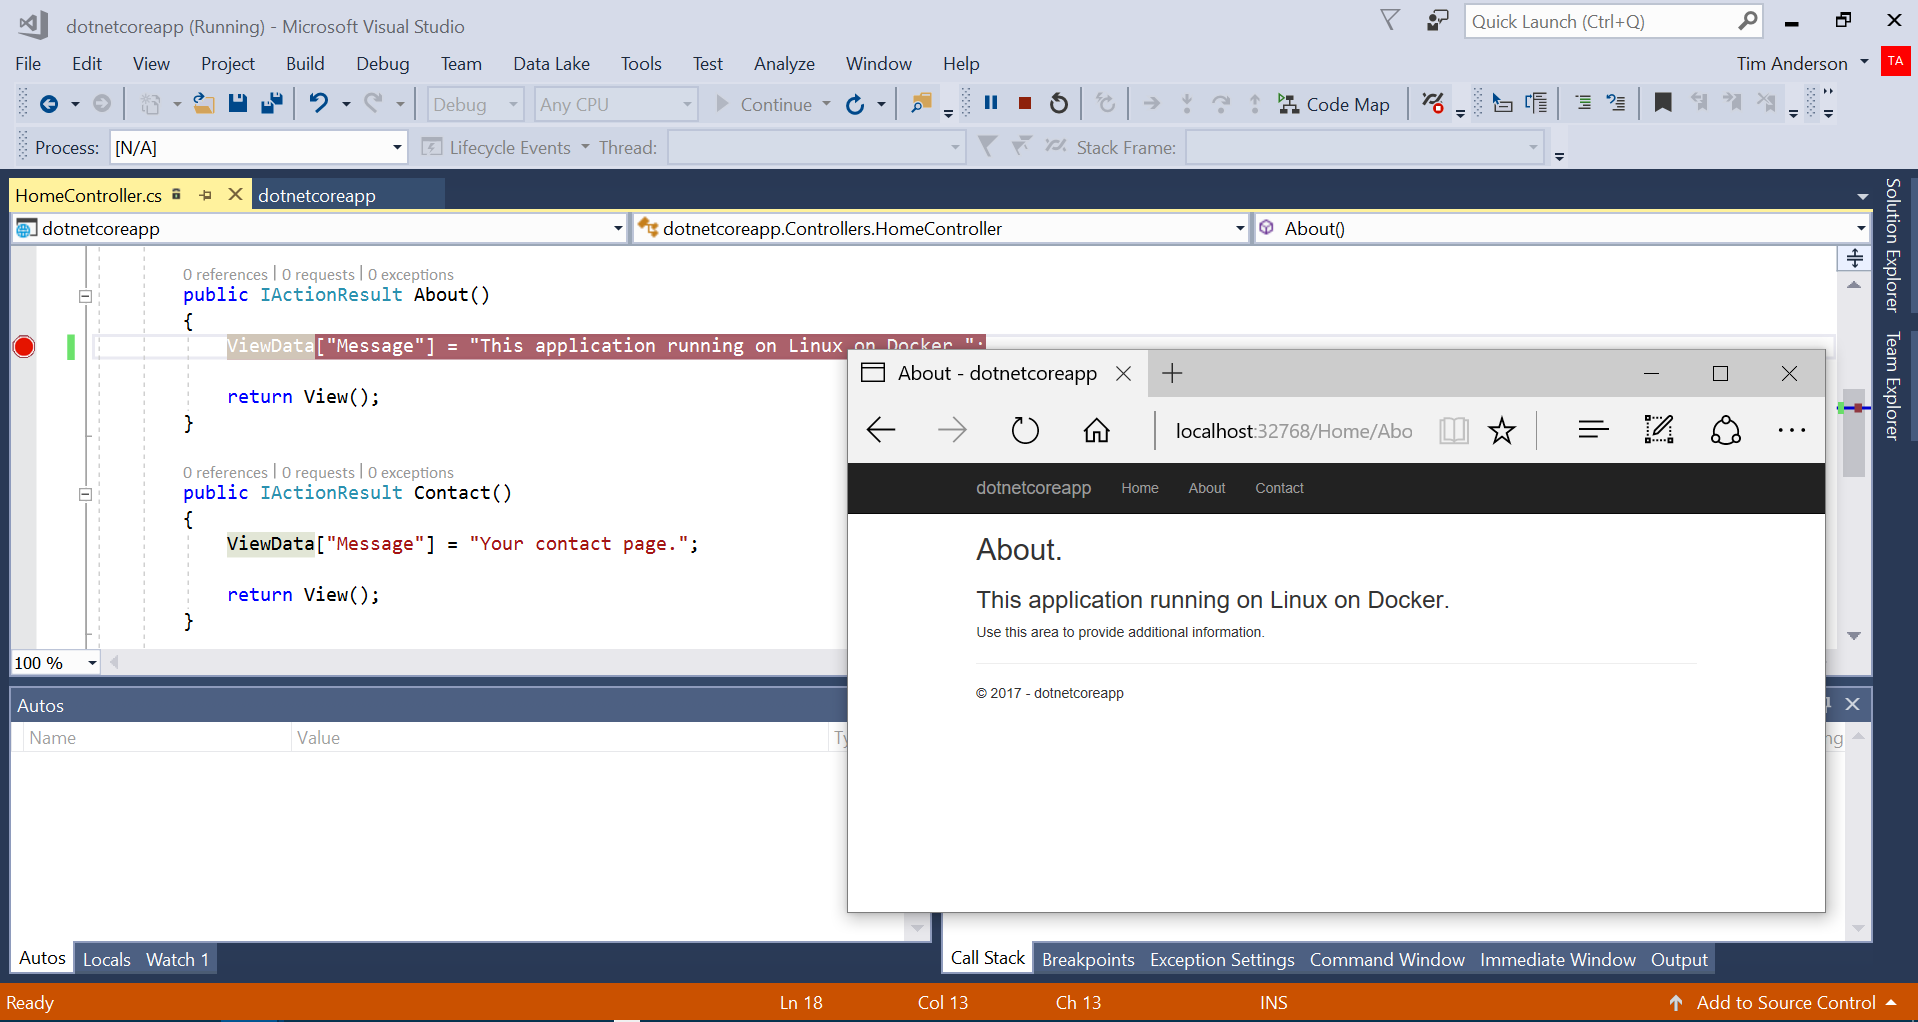Click the browser home icon

1096,430
